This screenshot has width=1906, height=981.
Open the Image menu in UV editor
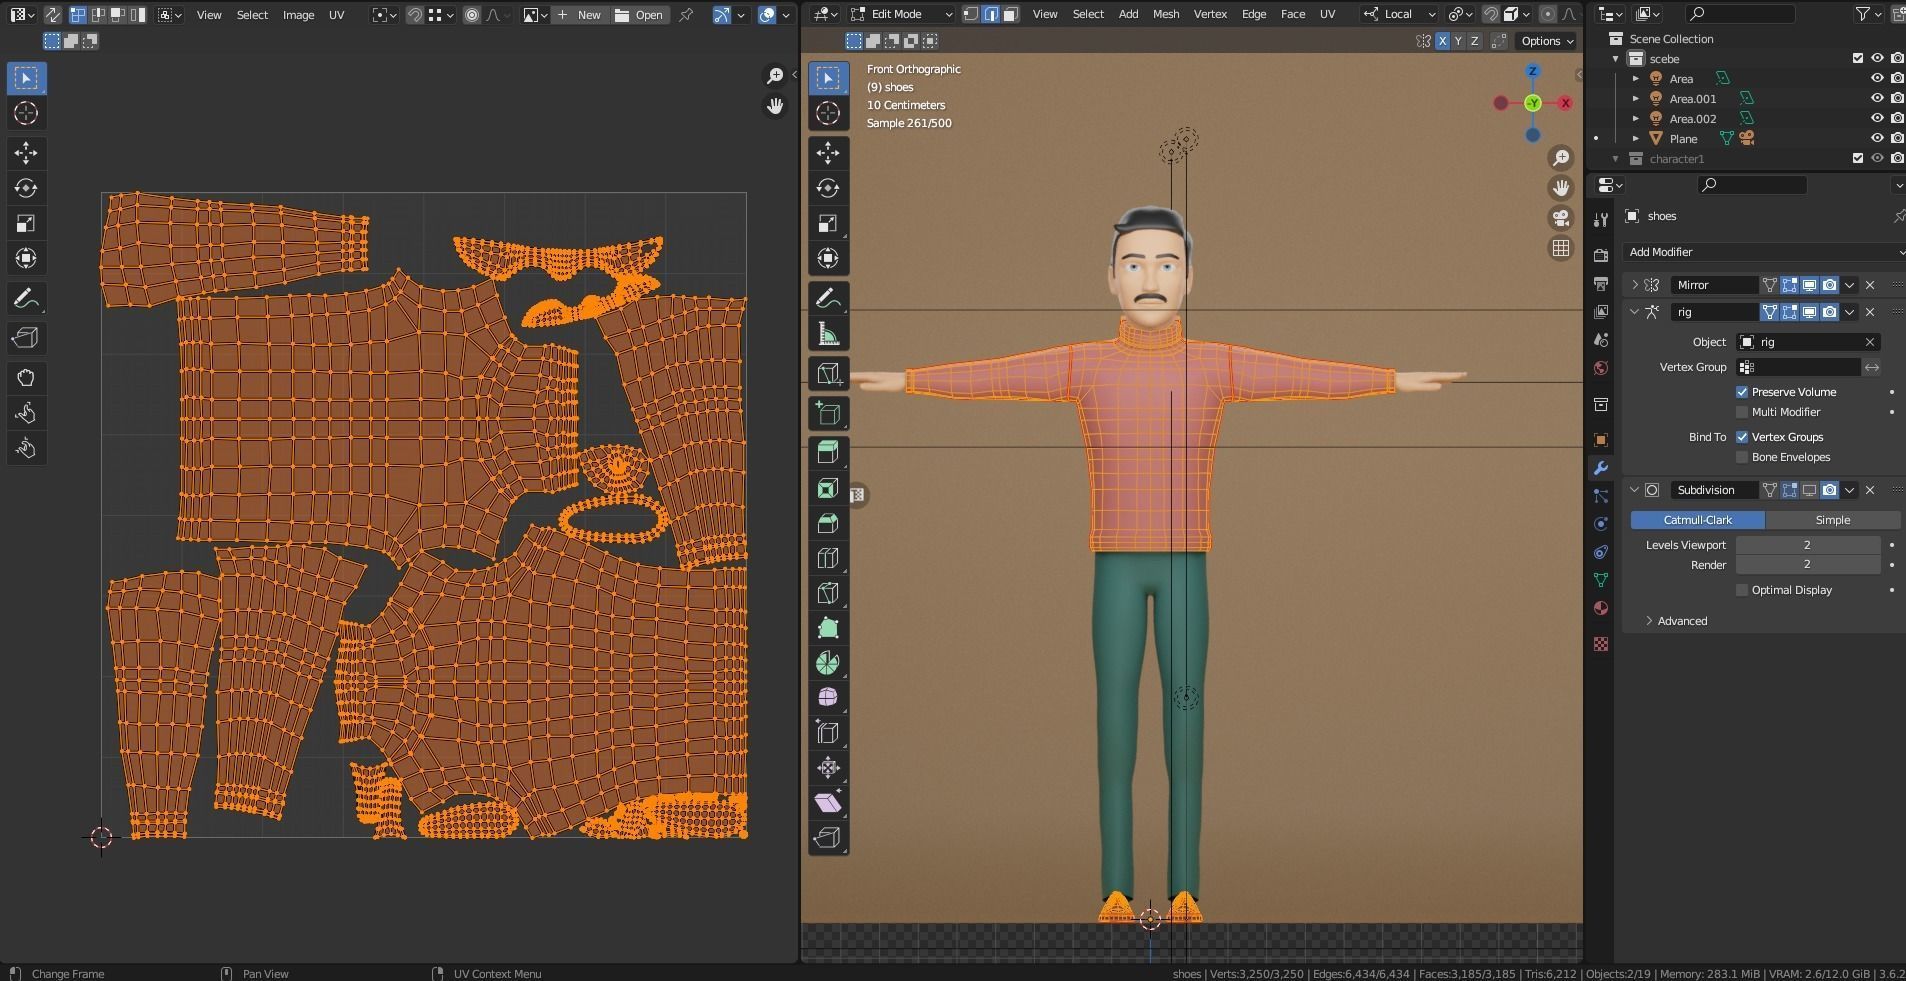(x=298, y=15)
